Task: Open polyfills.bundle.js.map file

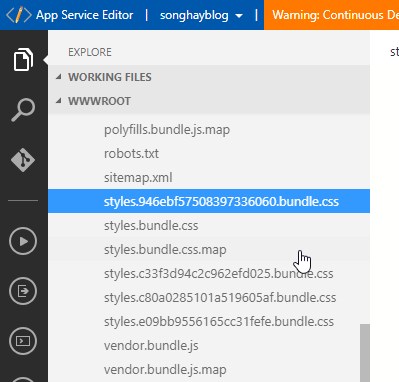Action: click(209, 130)
